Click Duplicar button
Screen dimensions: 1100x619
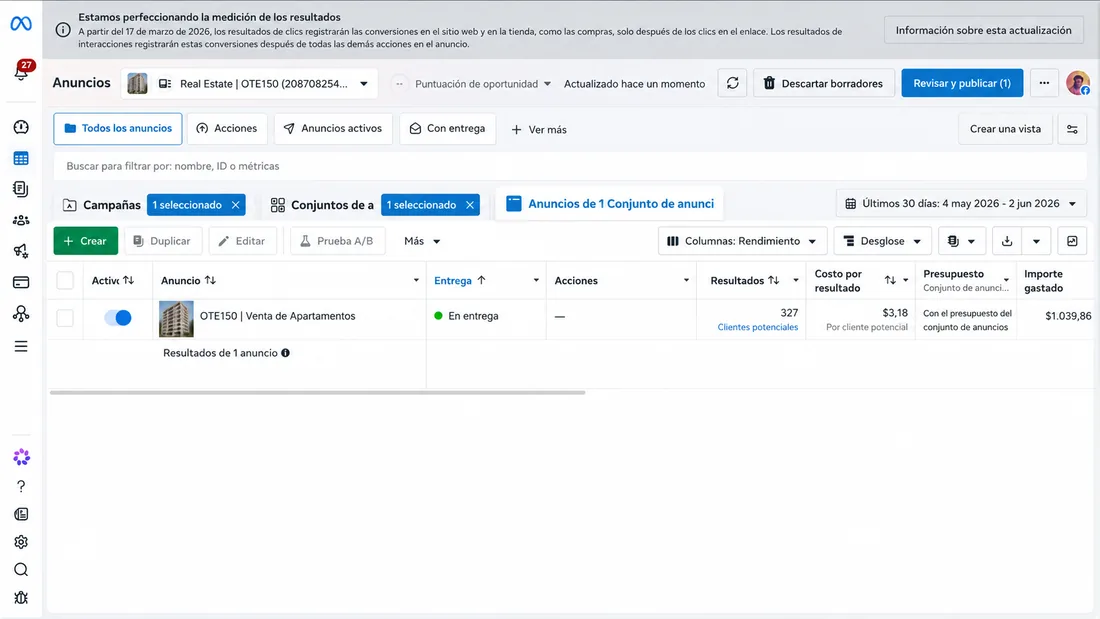tap(163, 241)
